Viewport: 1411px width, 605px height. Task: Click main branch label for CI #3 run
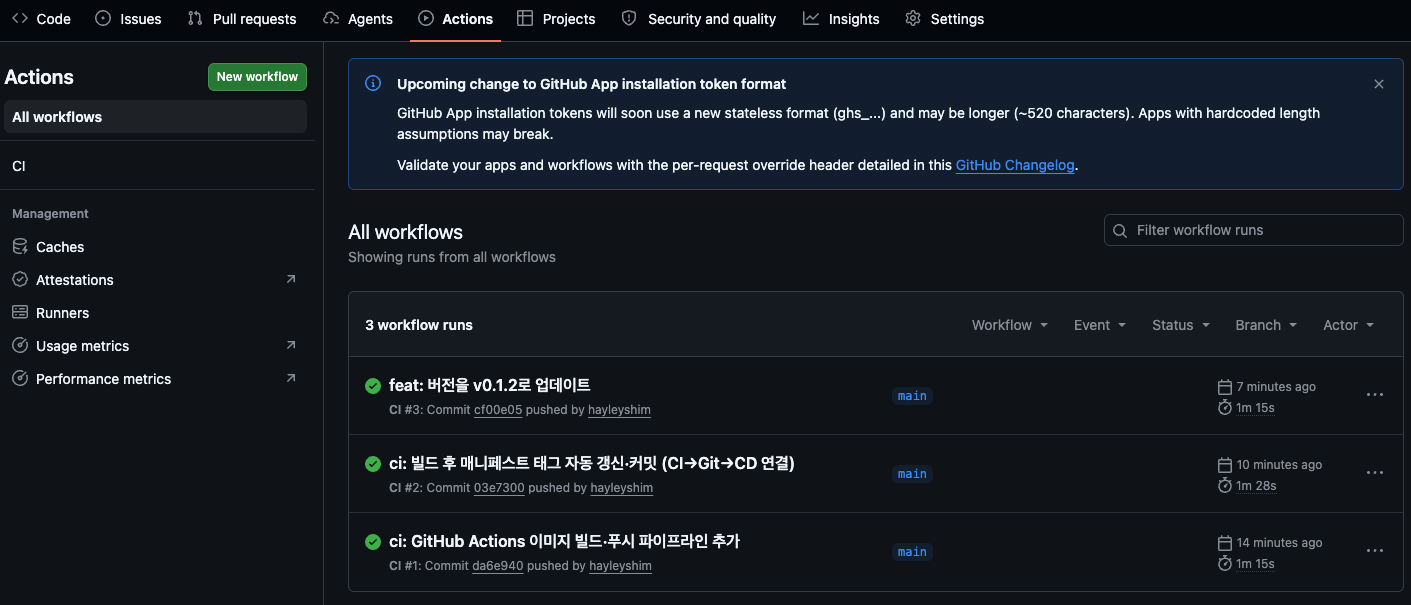(x=912, y=396)
